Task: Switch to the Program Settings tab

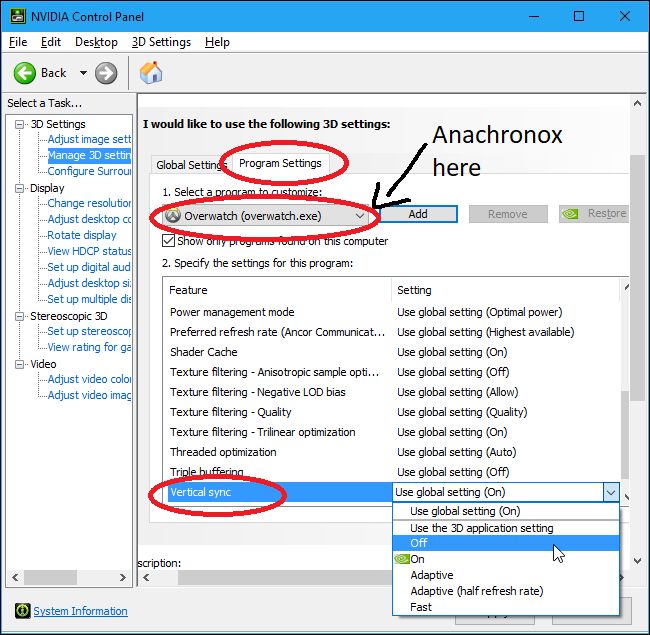Action: point(280,163)
